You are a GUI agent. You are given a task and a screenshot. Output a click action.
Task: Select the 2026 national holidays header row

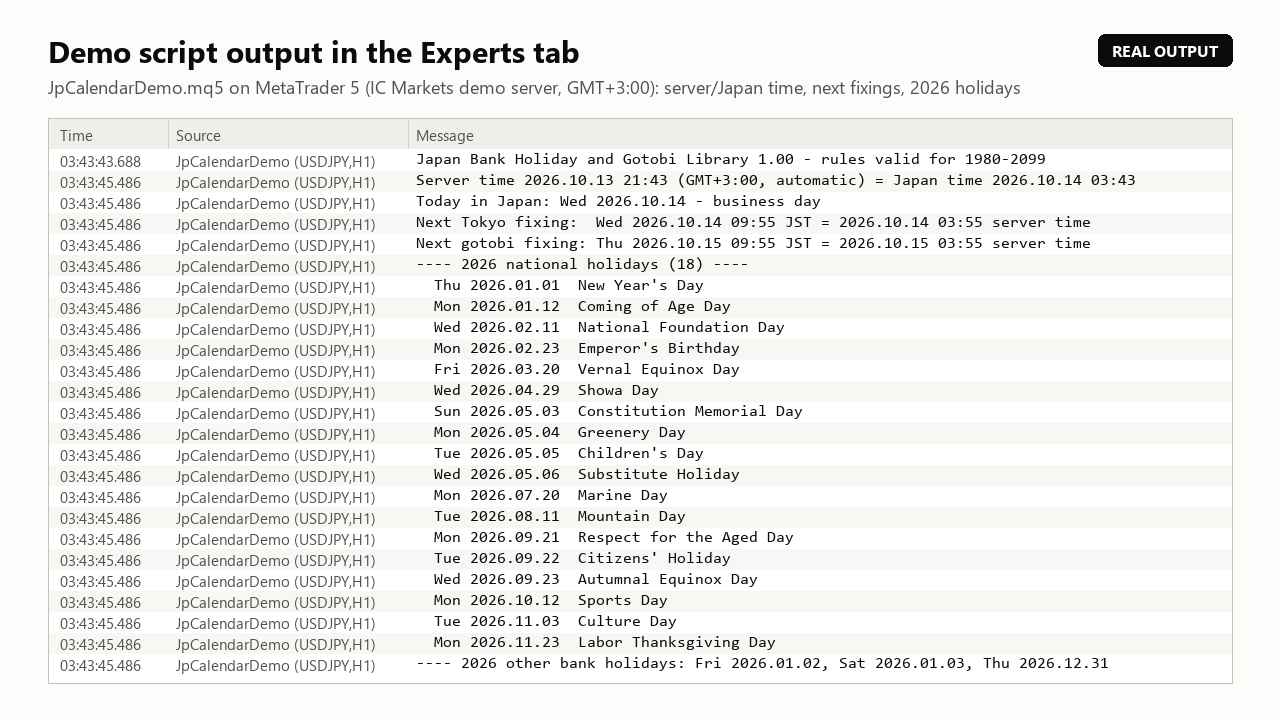[640, 265]
